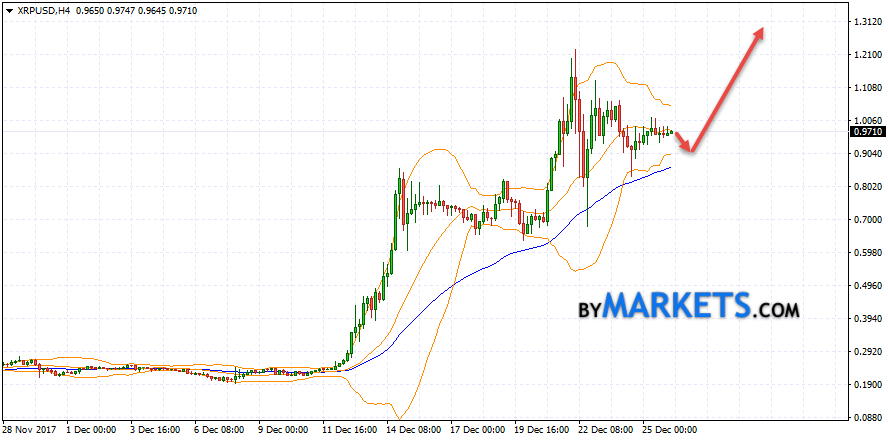Select the current price tag 0.9710

pyautogui.click(x=866, y=131)
